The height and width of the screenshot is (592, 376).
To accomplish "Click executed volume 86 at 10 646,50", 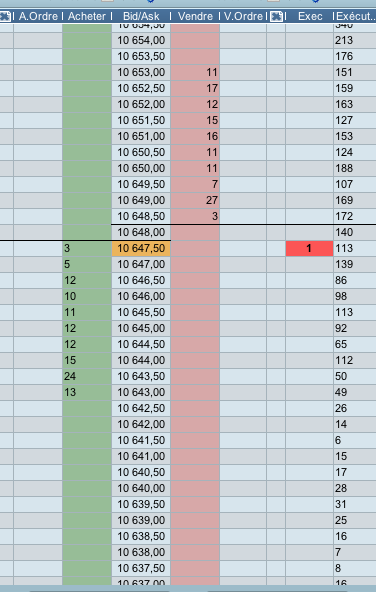I will point(355,280).
